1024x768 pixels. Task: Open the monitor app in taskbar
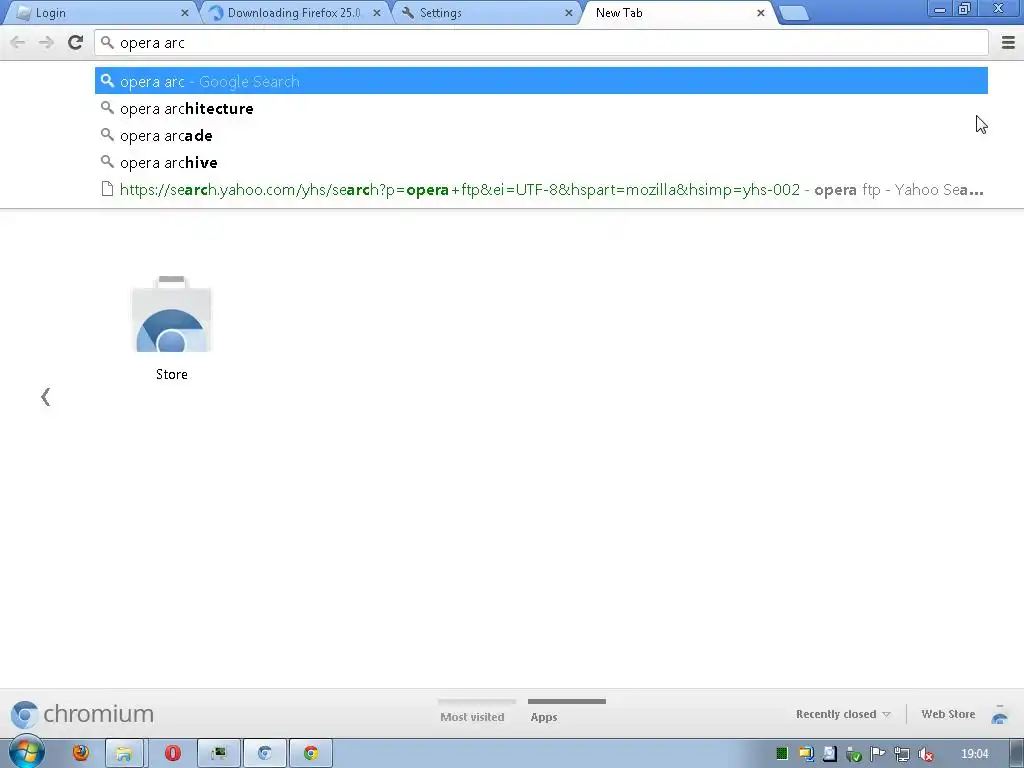pos(219,754)
